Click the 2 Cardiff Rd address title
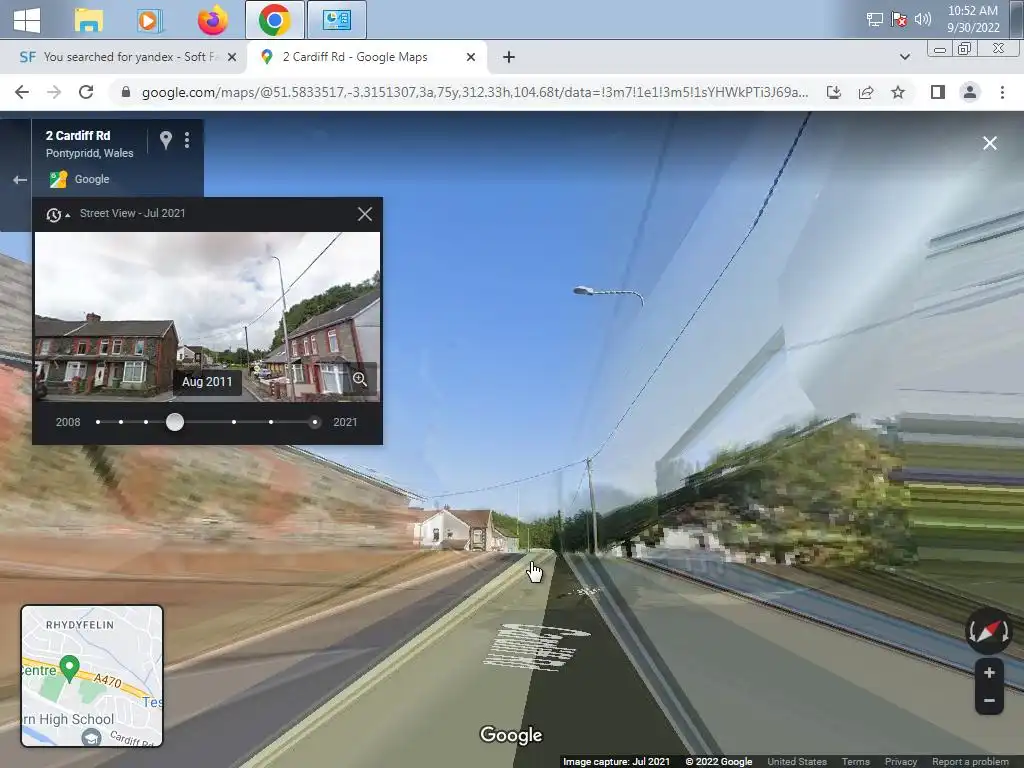 [x=78, y=136]
